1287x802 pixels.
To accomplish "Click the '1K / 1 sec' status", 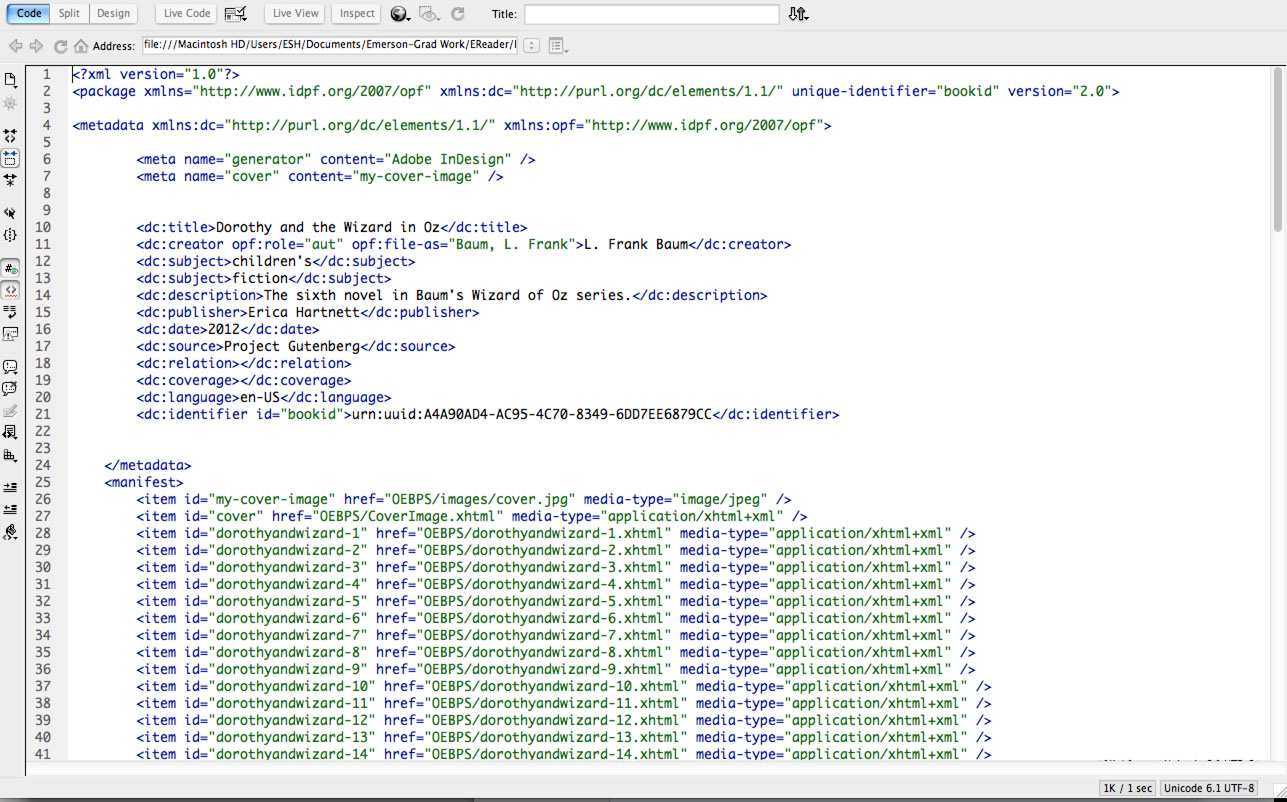I will click(1126, 788).
